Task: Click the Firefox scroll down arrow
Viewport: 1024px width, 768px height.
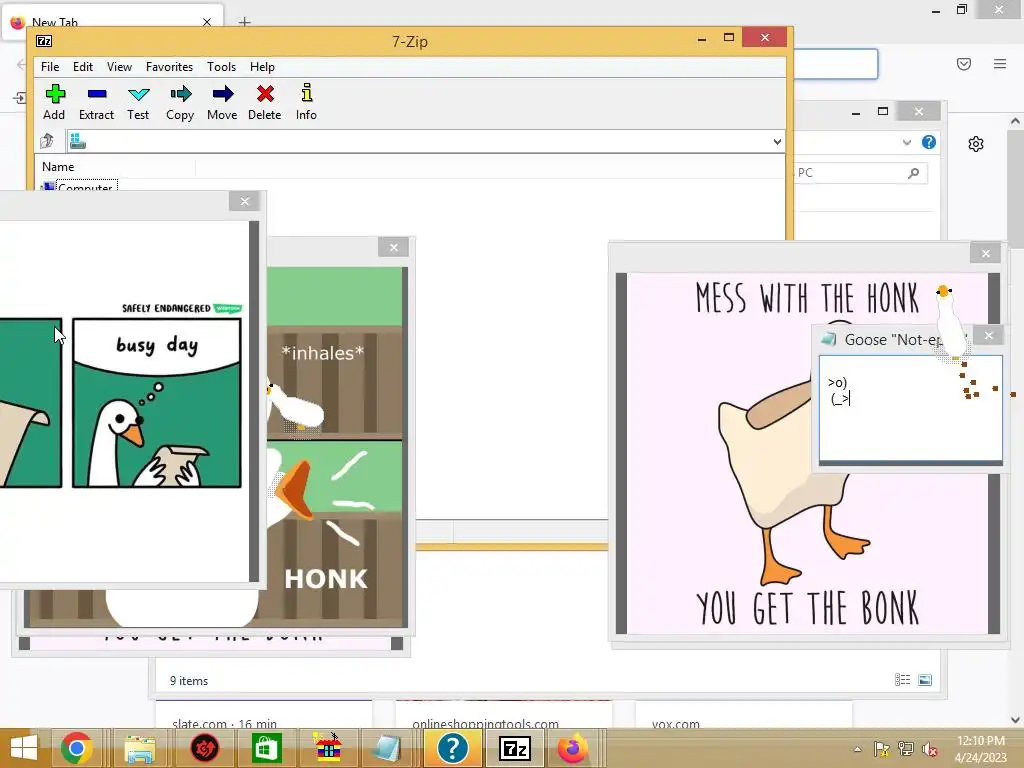Action: tap(1015, 720)
